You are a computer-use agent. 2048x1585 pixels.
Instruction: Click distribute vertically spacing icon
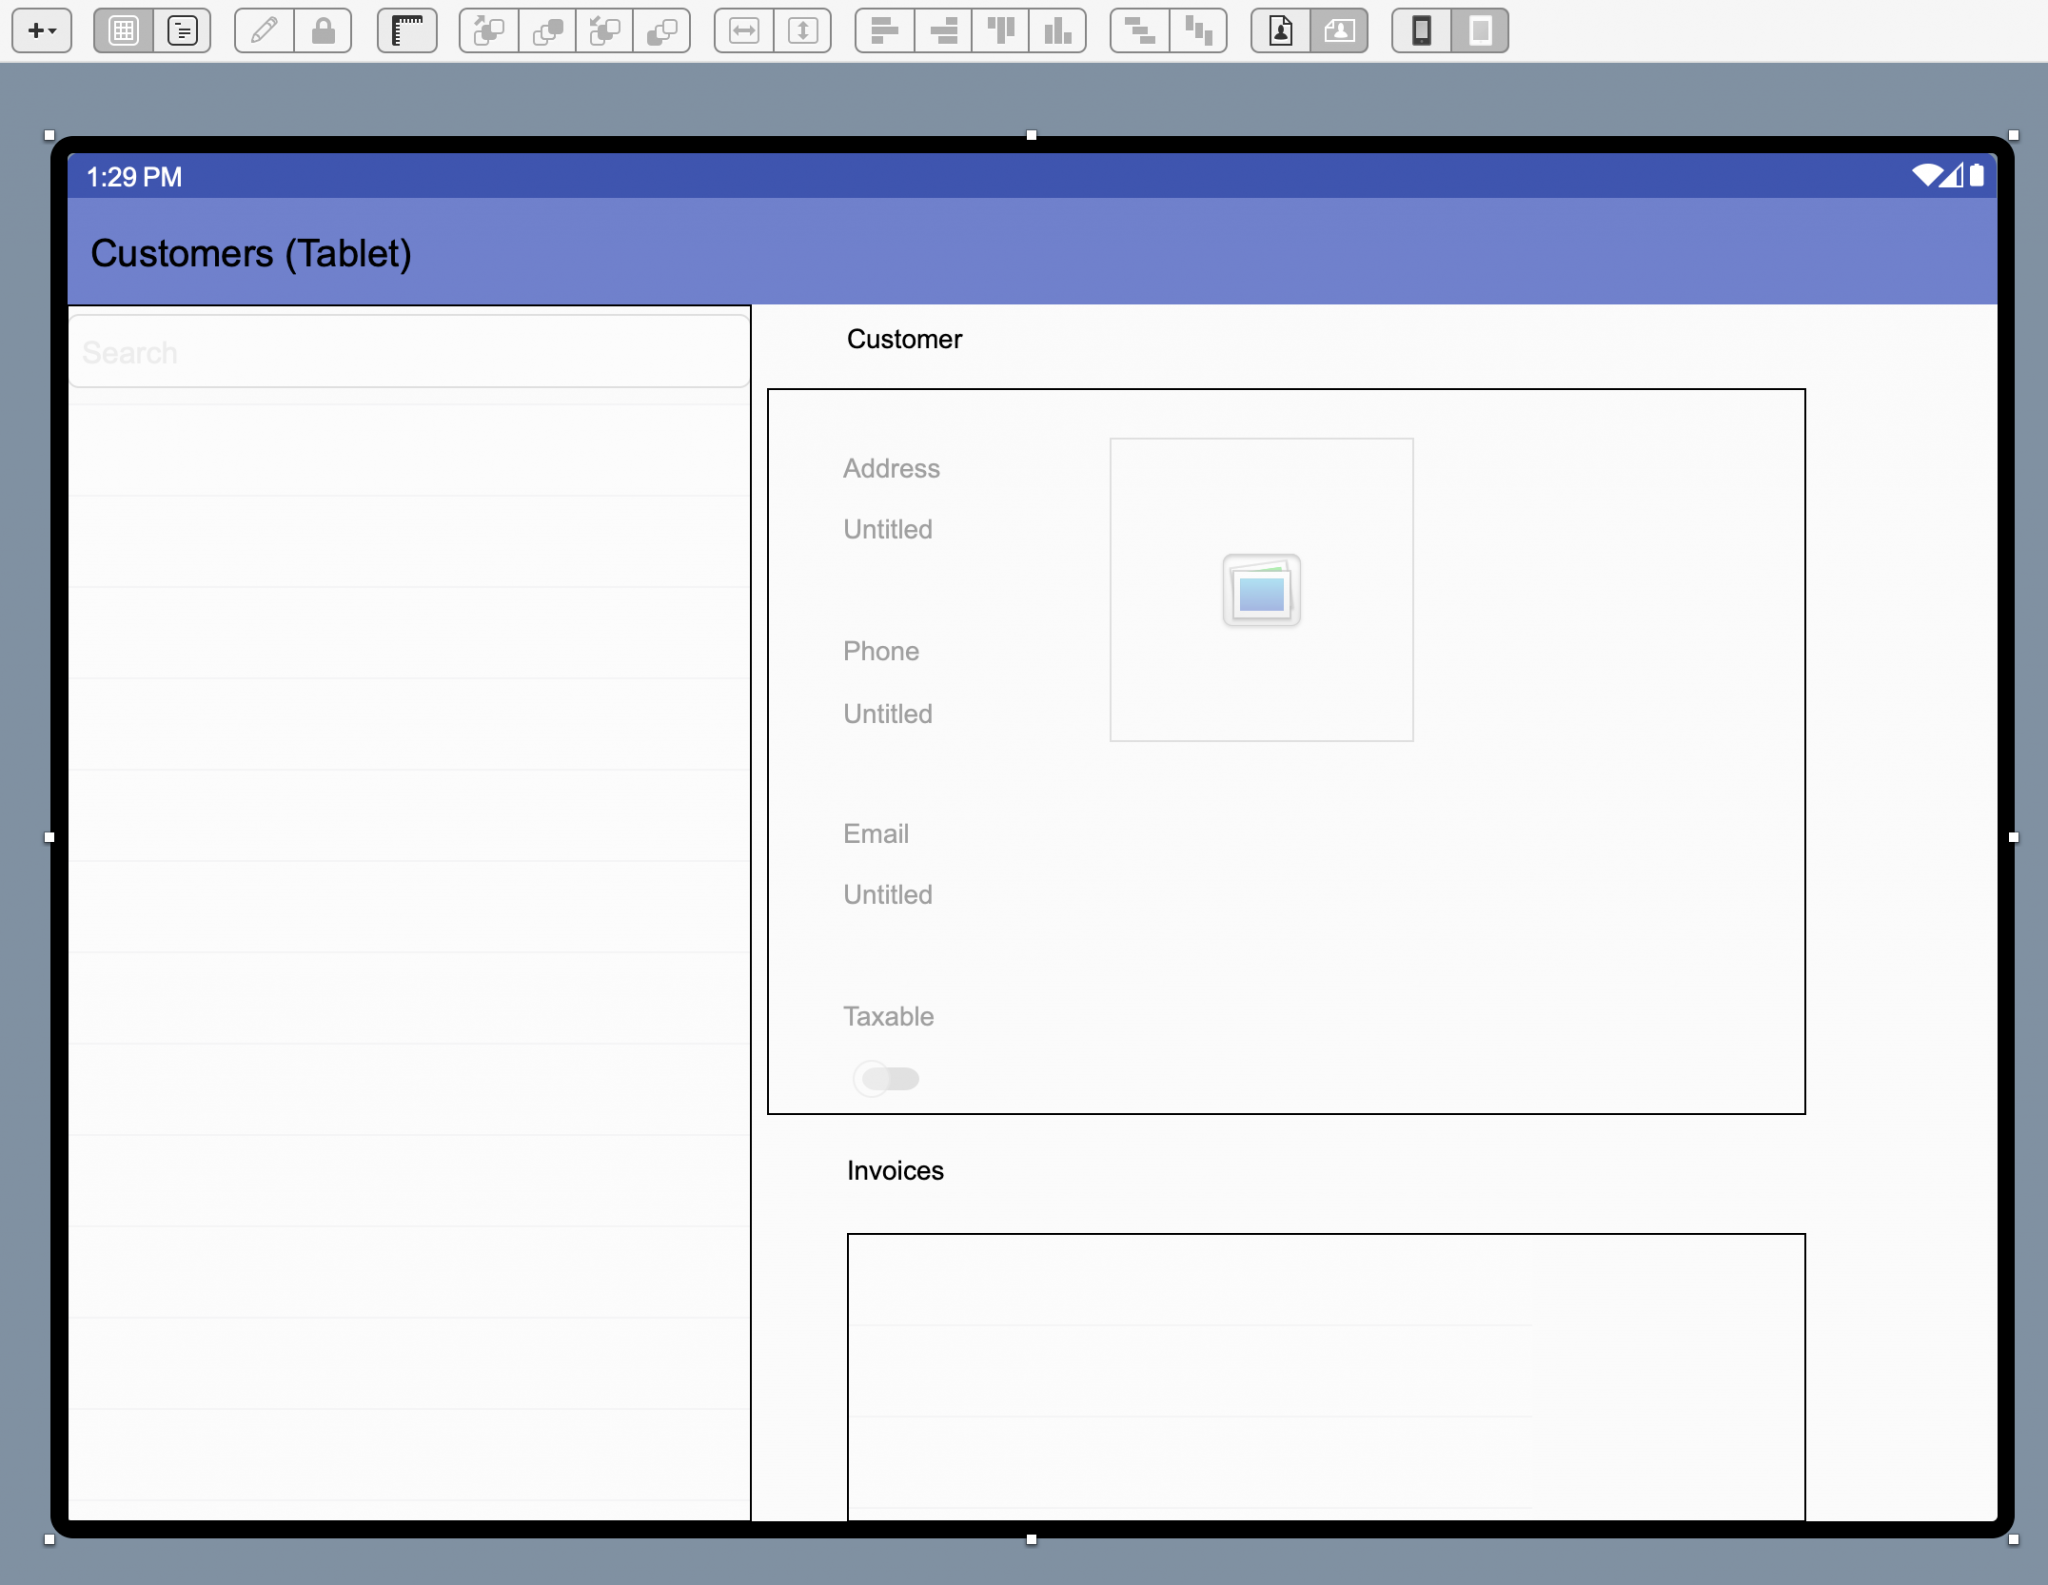1140,31
